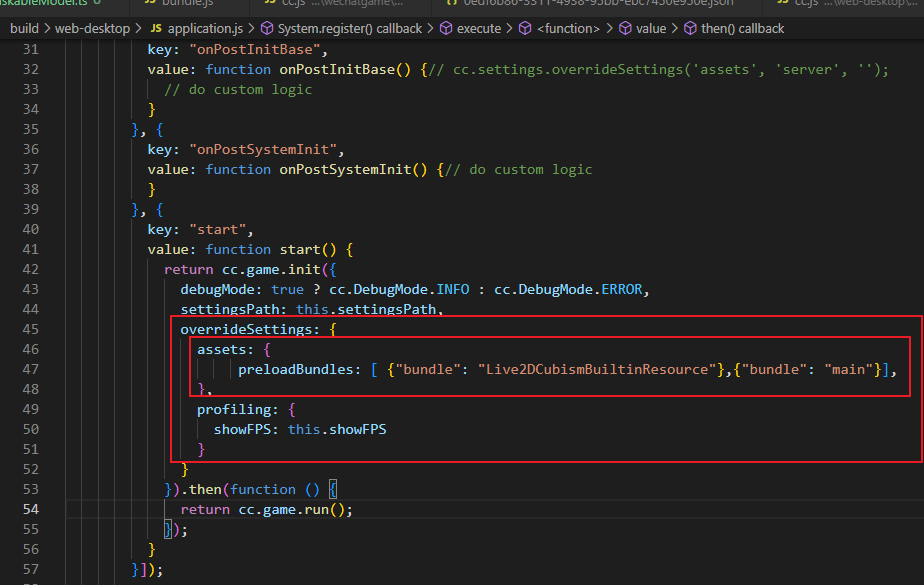Open the 'build' breadcrumb folder

click(24, 28)
